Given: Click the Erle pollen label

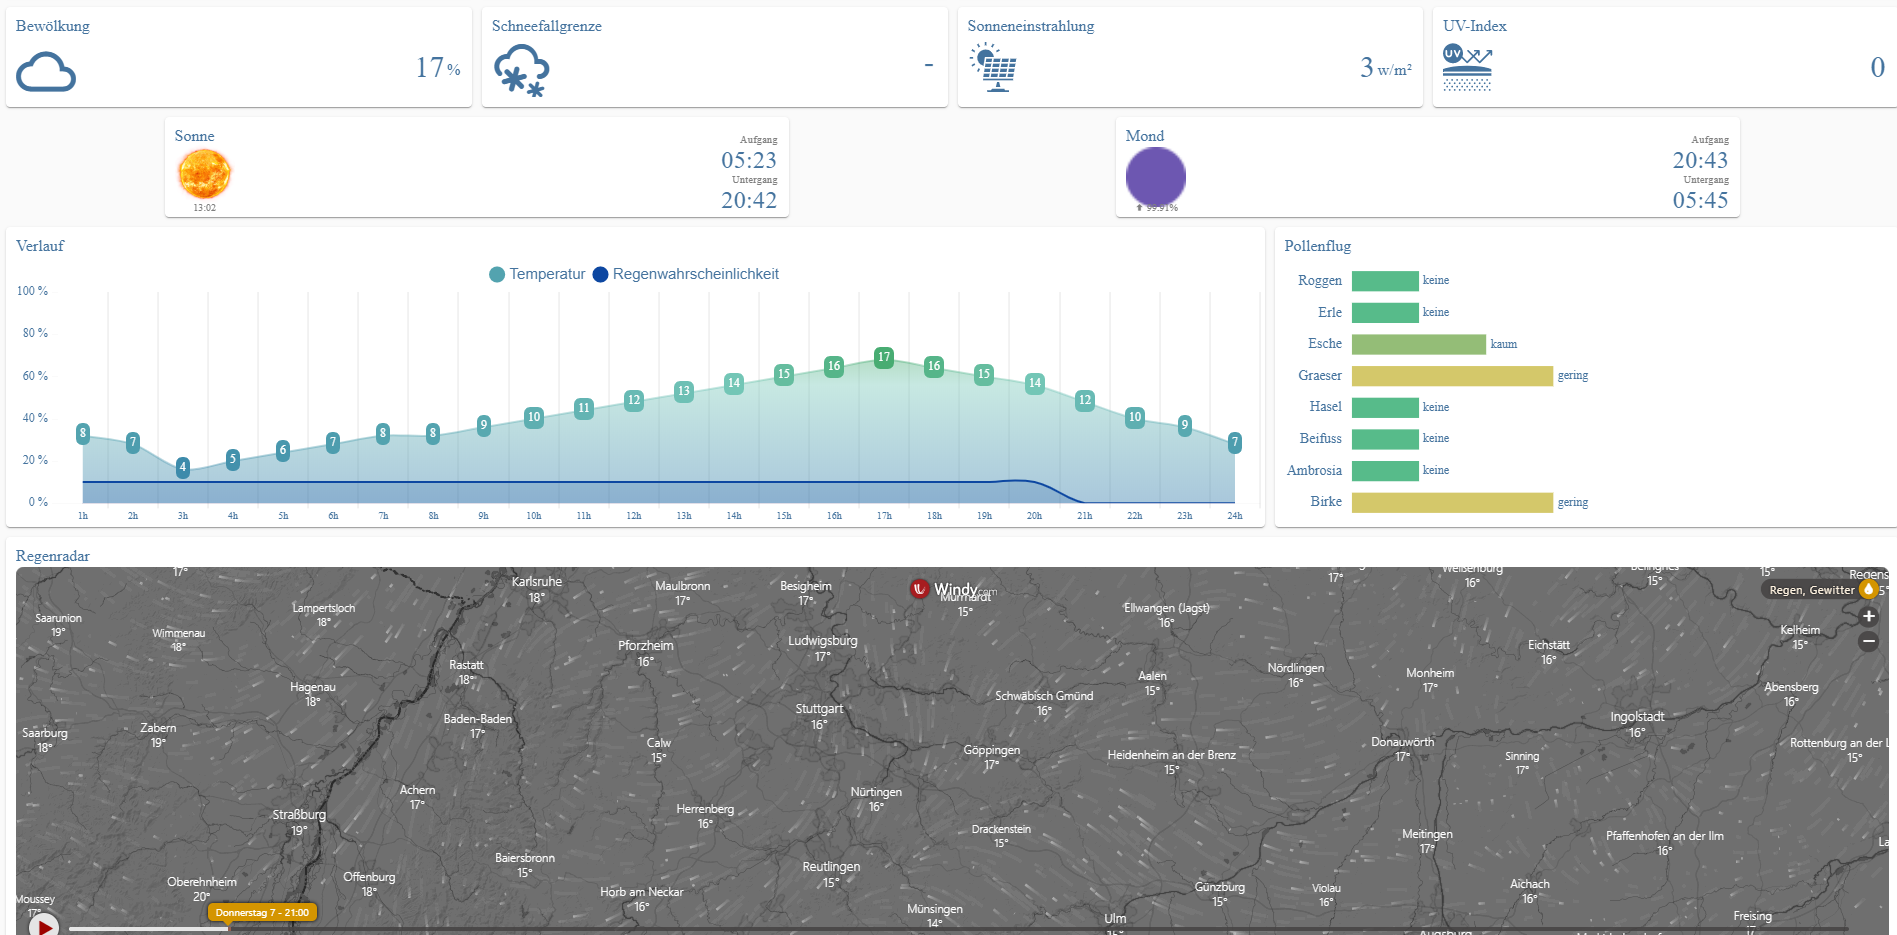Looking at the screenshot, I should [1329, 312].
